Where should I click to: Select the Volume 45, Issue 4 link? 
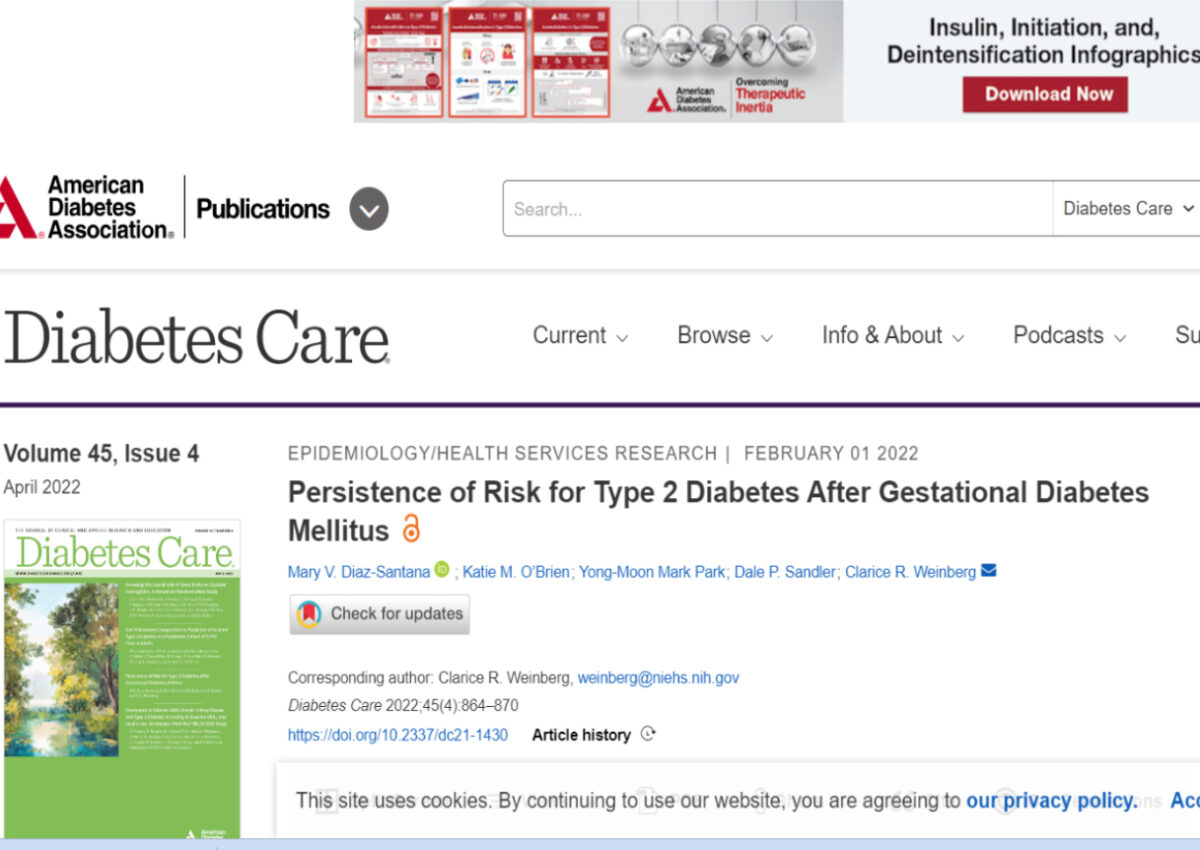(x=101, y=454)
